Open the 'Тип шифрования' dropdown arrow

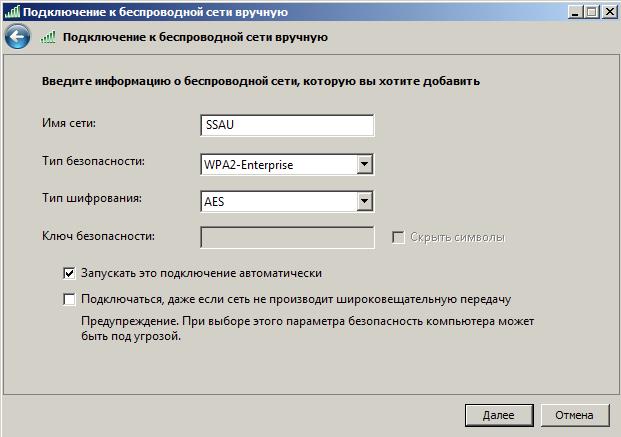click(x=364, y=201)
